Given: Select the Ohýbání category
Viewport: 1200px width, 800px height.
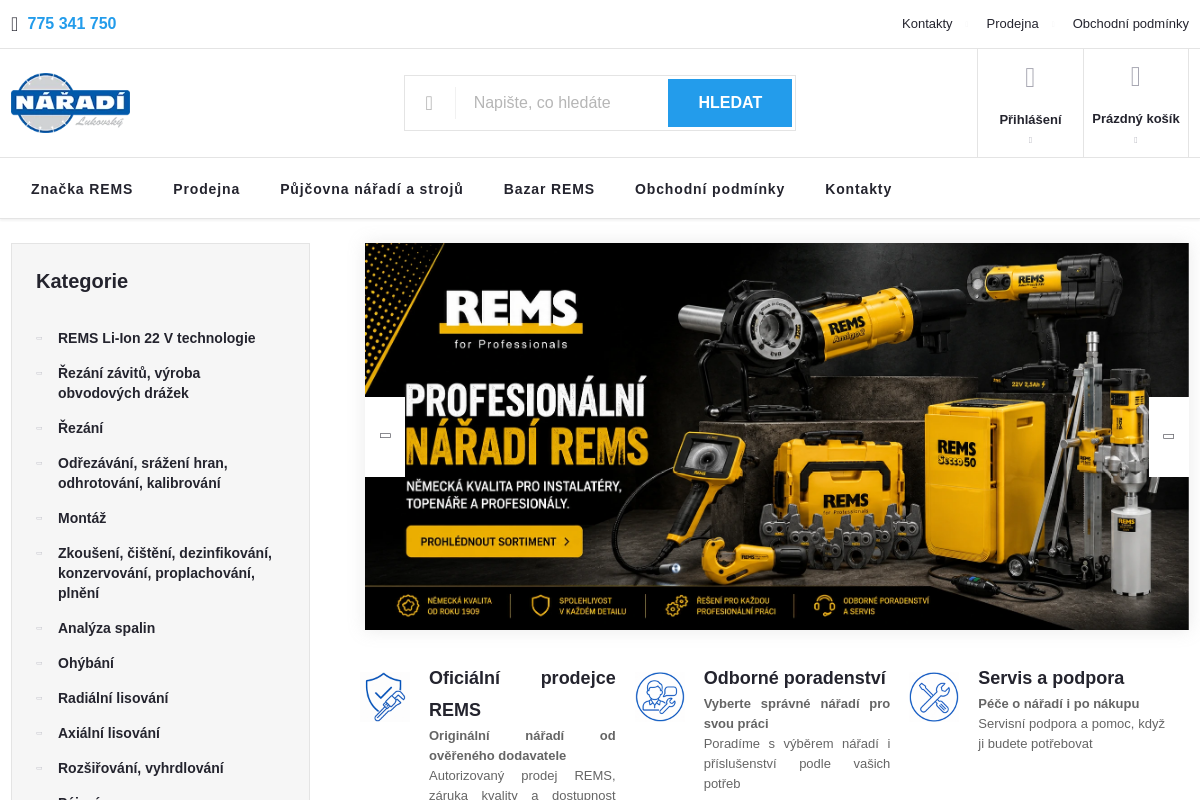Looking at the screenshot, I should tap(86, 663).
